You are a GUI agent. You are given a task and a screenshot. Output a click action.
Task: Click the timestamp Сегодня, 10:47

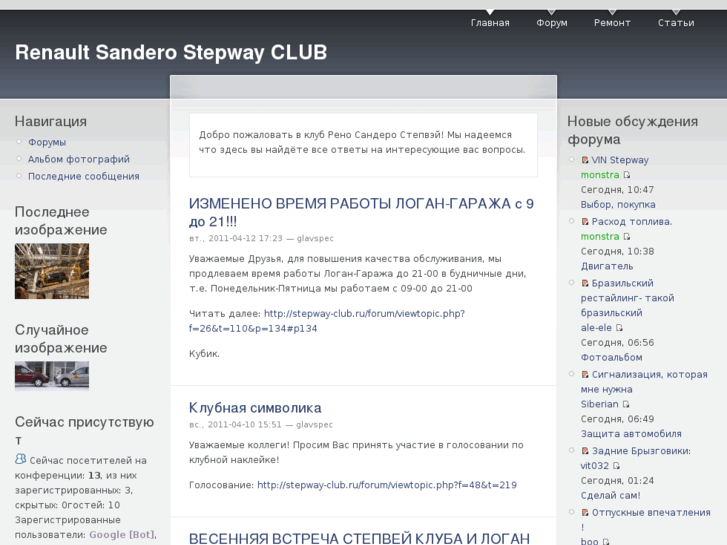click(x=617, y=190)
